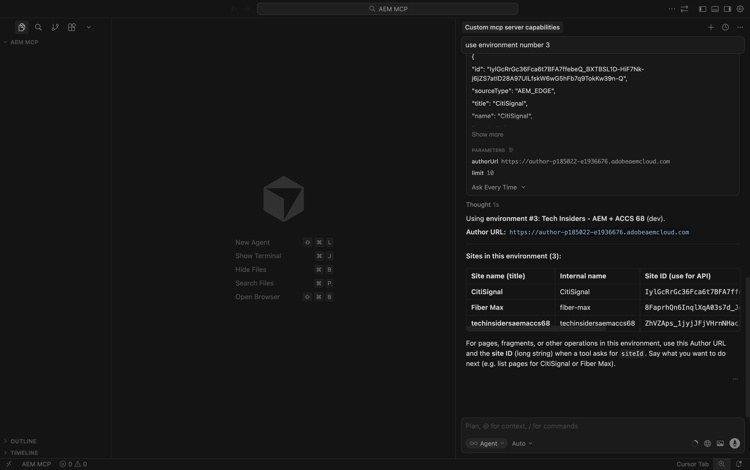Image resolution: width=750 pixels, height=470 pixels.
Task: Click the table horizontal scrollbar
Action: click(536, 329)
